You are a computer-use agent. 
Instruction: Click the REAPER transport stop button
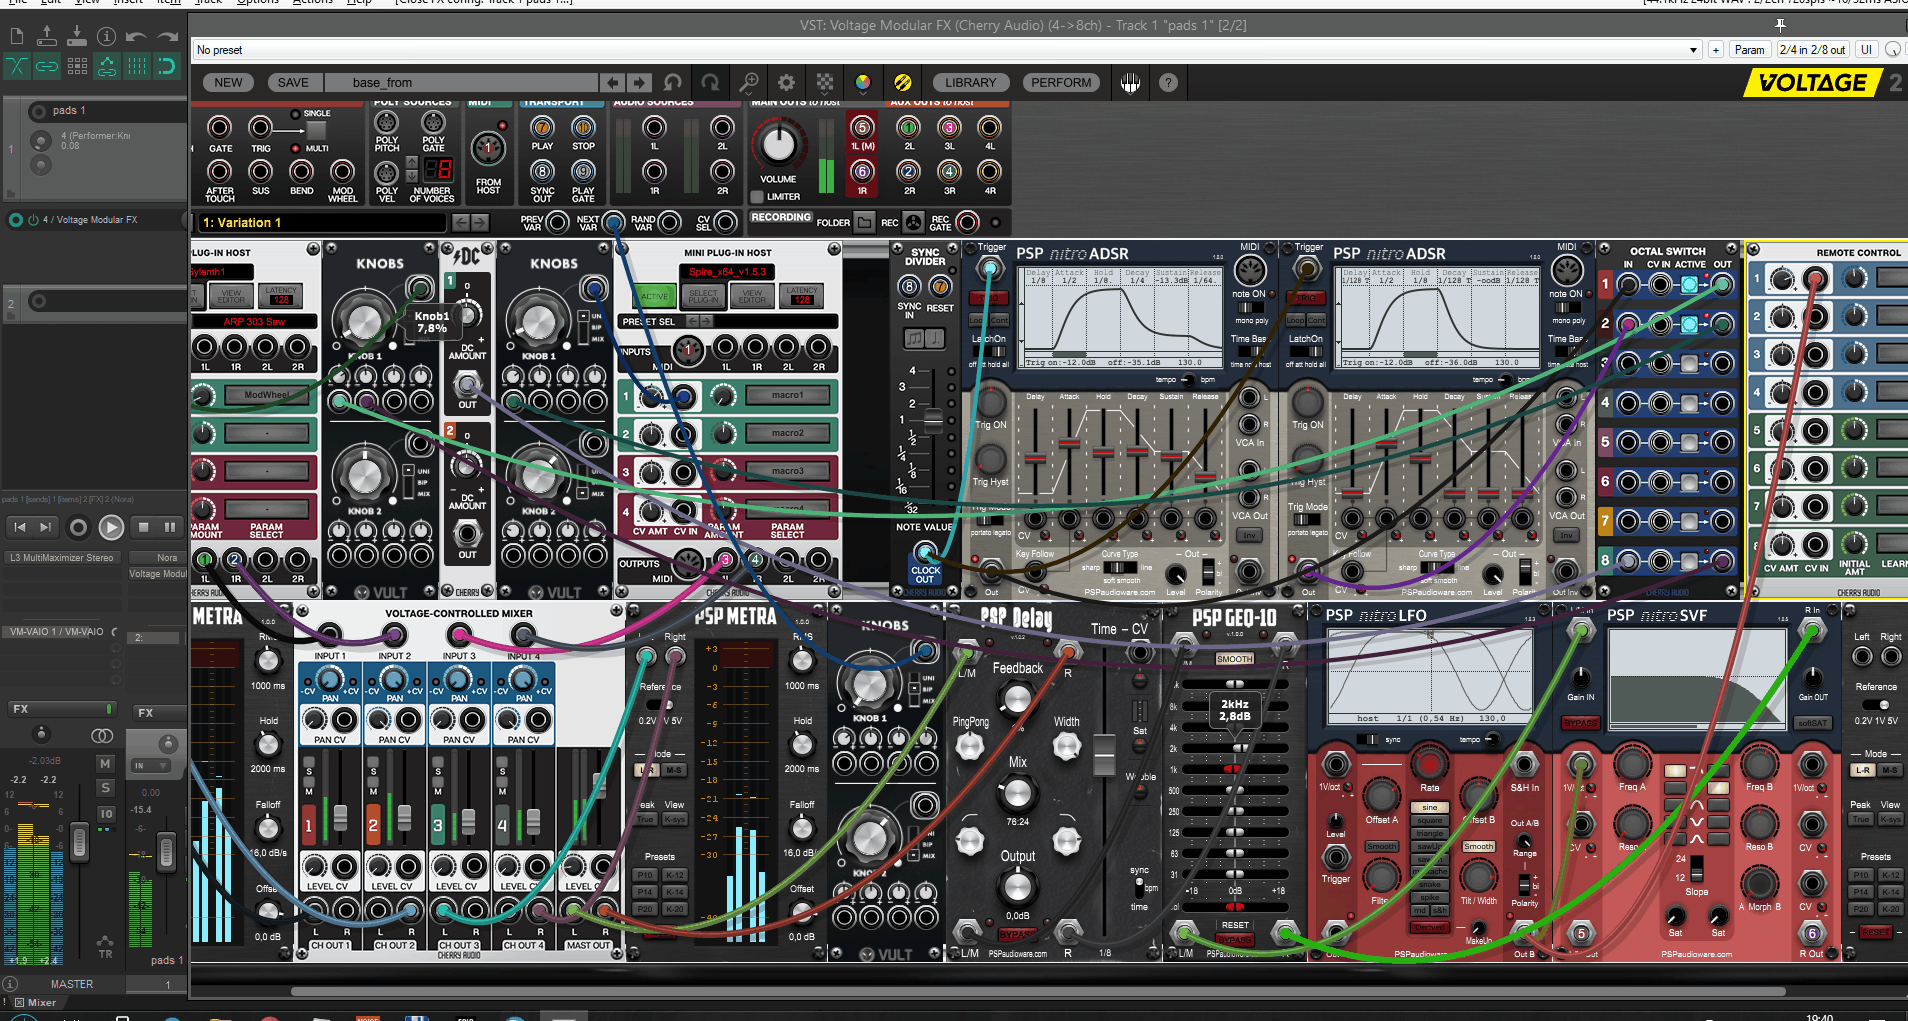143,526
